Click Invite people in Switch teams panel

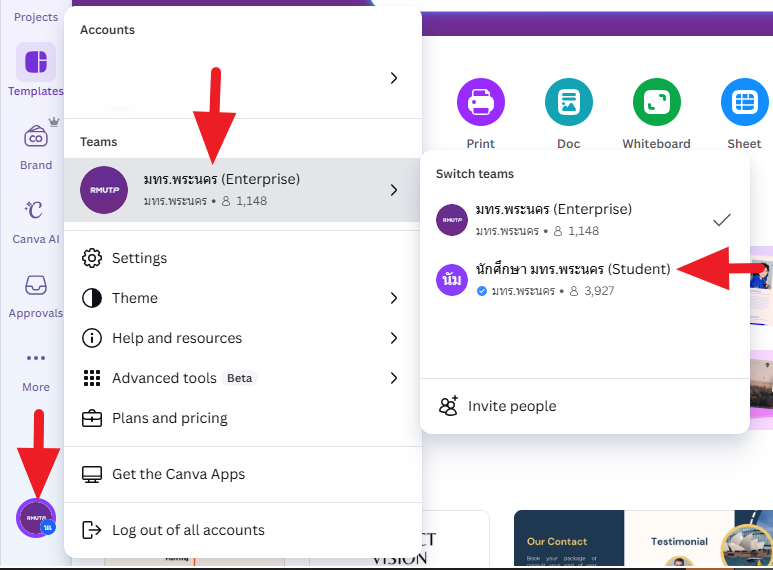[x=511, y=406]
